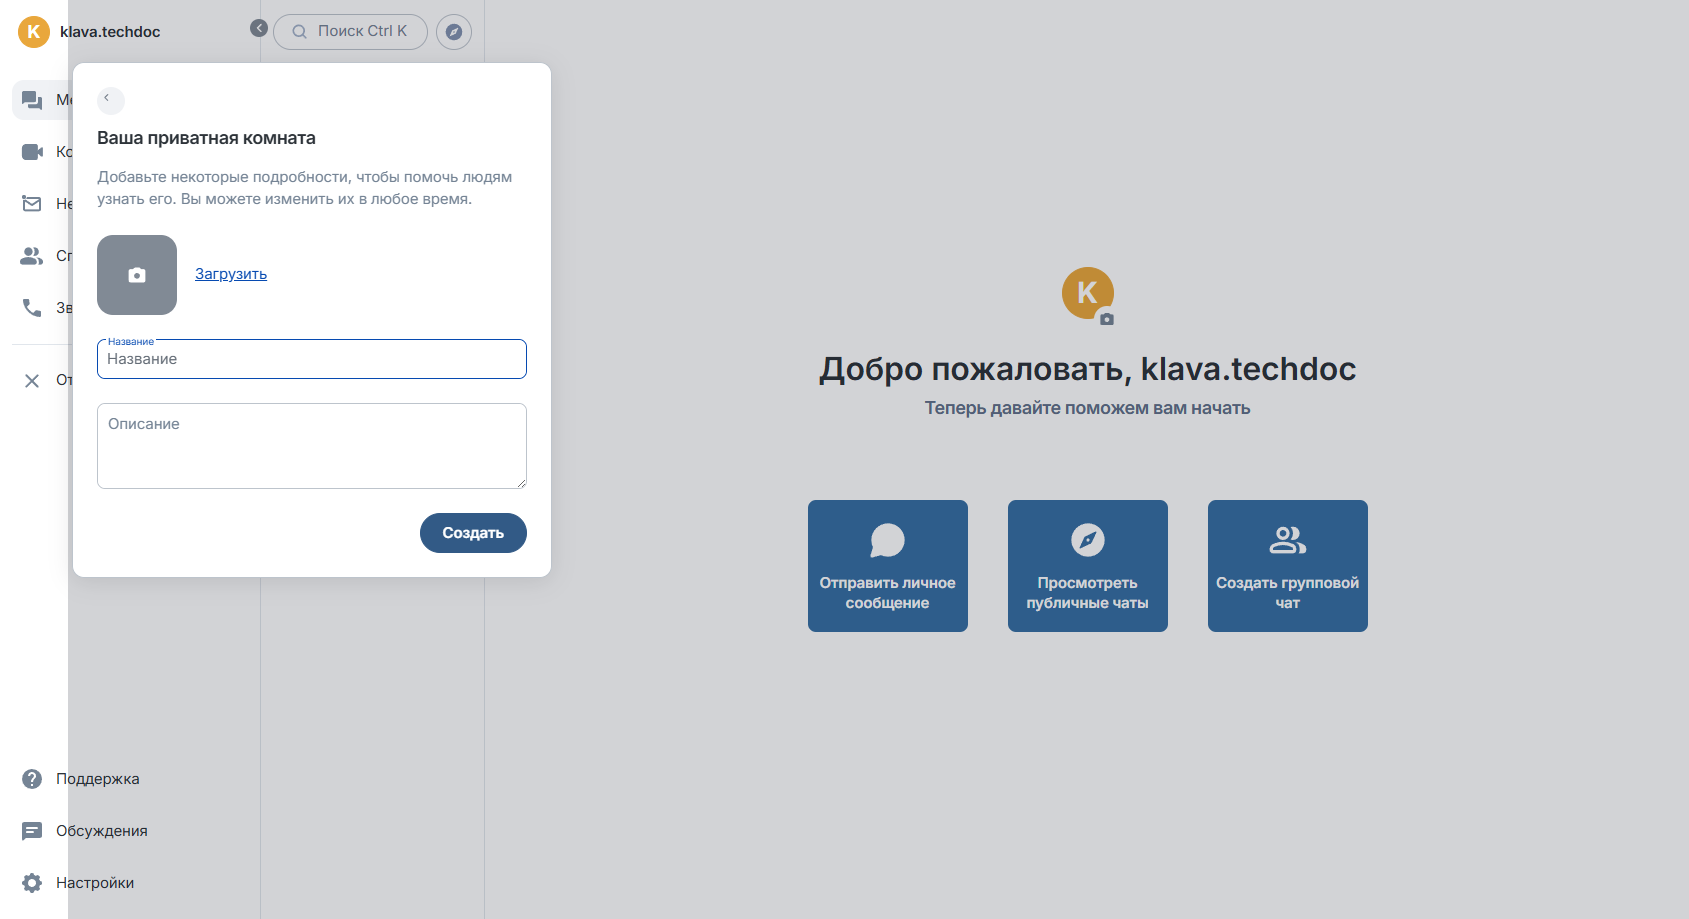This screenshot has height=919, width=1689.
Task: Open the messages chat bubble icon in sidebar
Action: tap(32, 100)
